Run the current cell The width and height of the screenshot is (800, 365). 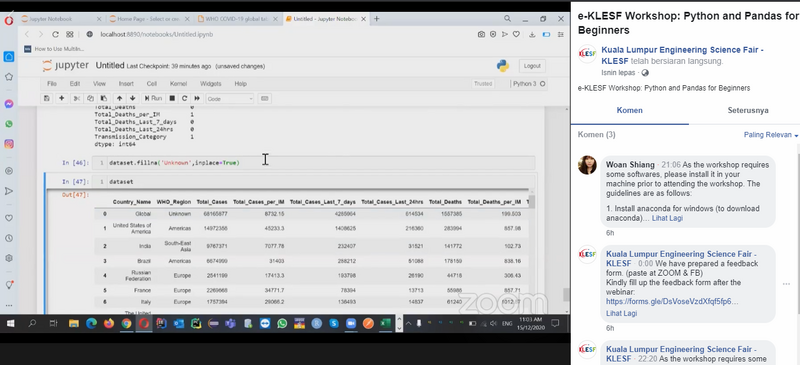pos(153,99)
